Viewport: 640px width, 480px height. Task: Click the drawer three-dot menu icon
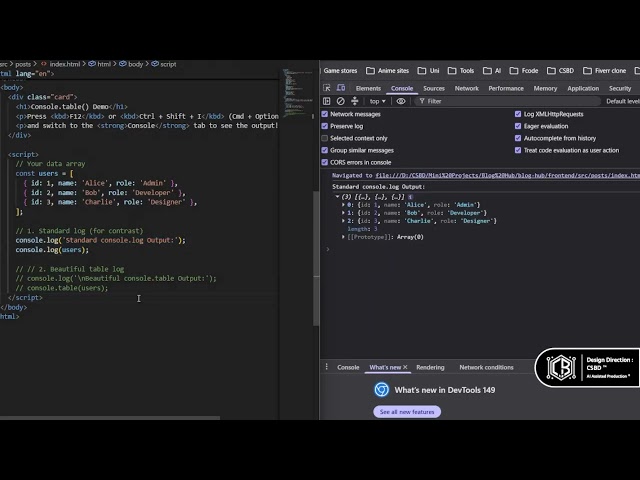[327, 367]
